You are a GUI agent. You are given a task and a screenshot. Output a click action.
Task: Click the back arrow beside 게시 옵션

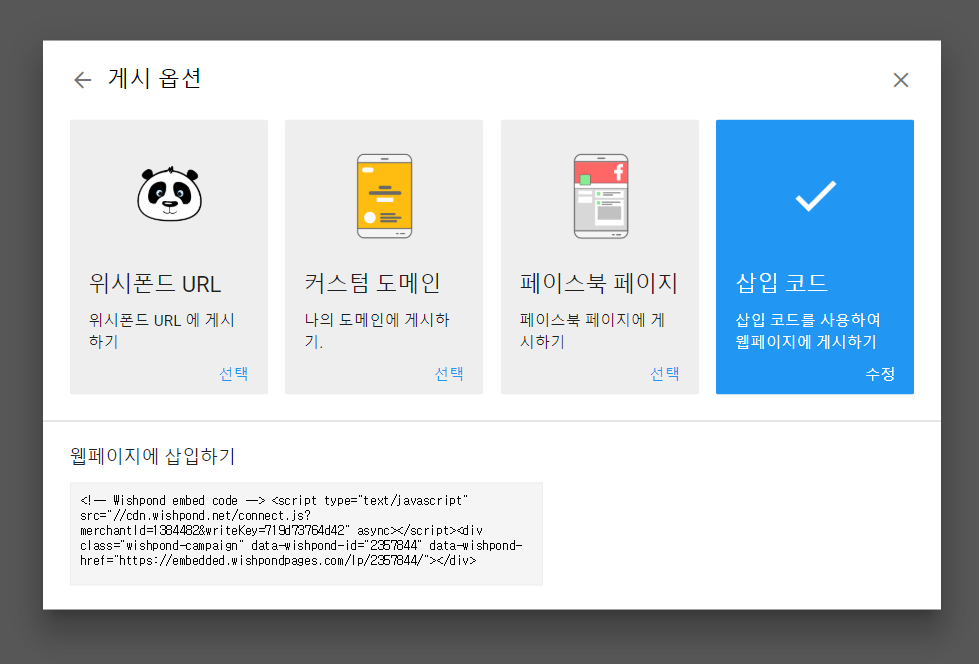pyautogui.click(x=82, y=80)
